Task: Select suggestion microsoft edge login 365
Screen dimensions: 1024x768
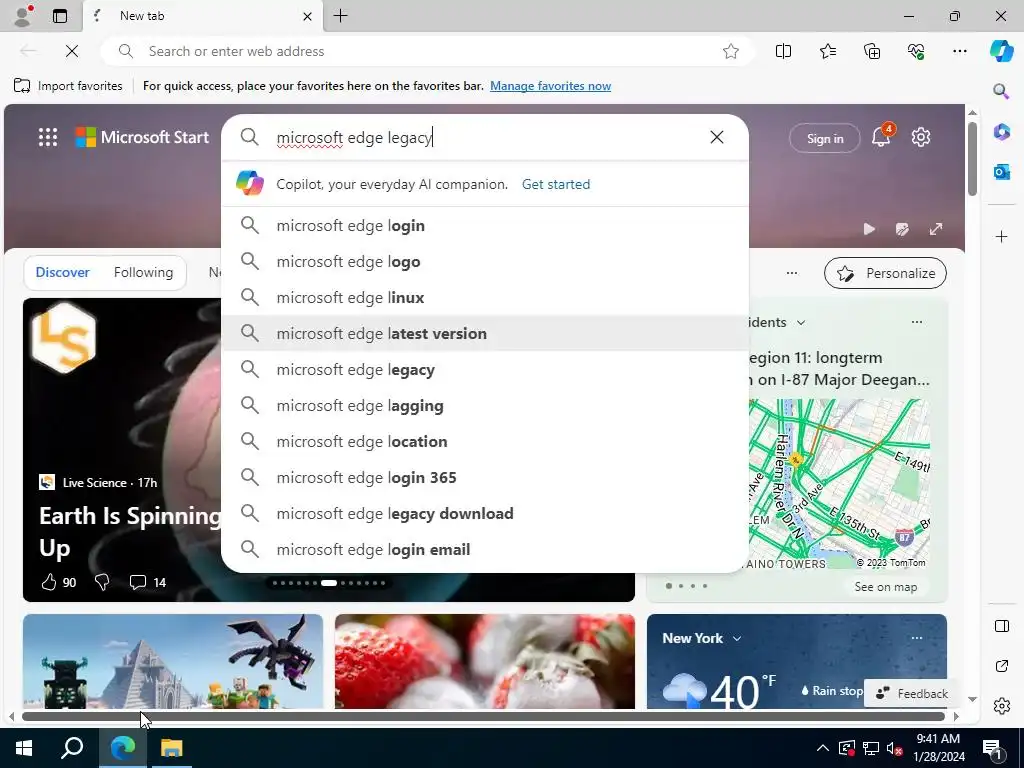Action: [485, 477]
